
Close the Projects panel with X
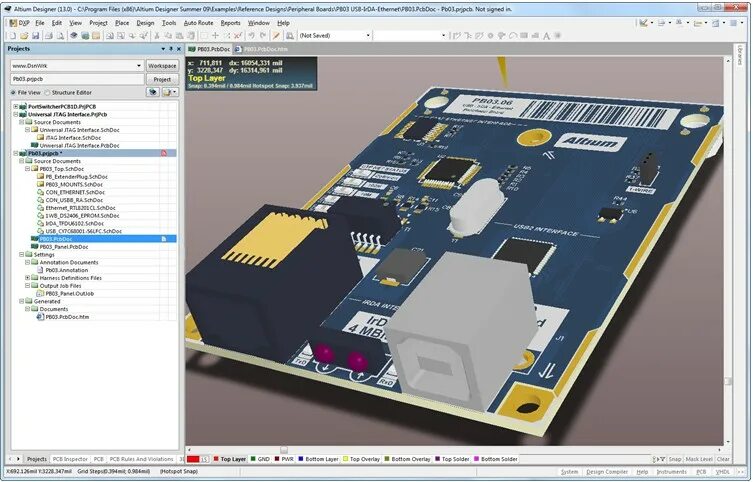point(179,49)
